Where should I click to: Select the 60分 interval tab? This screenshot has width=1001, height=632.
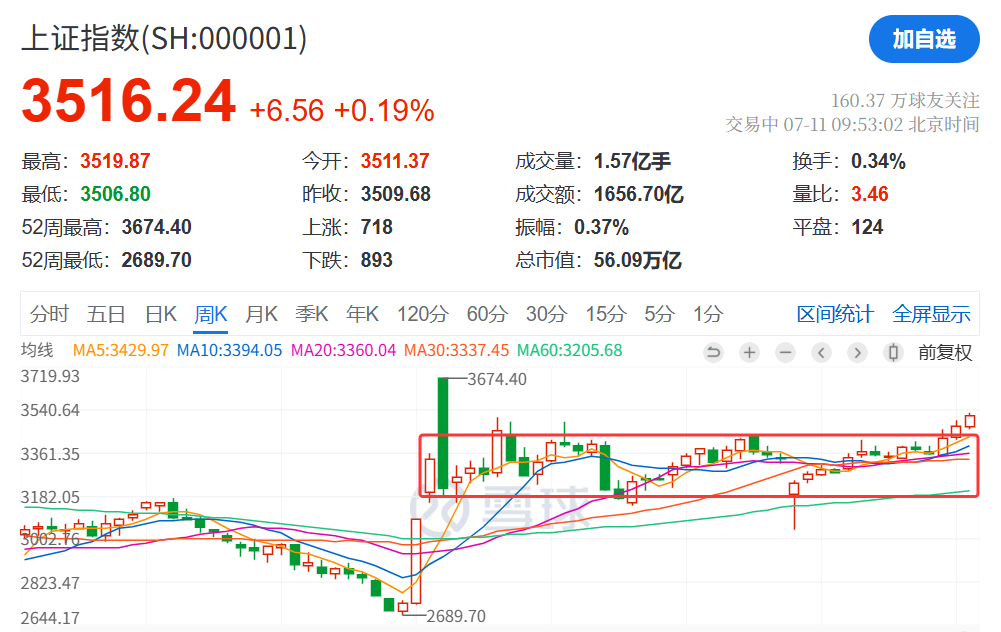click(x=487, y=314)
